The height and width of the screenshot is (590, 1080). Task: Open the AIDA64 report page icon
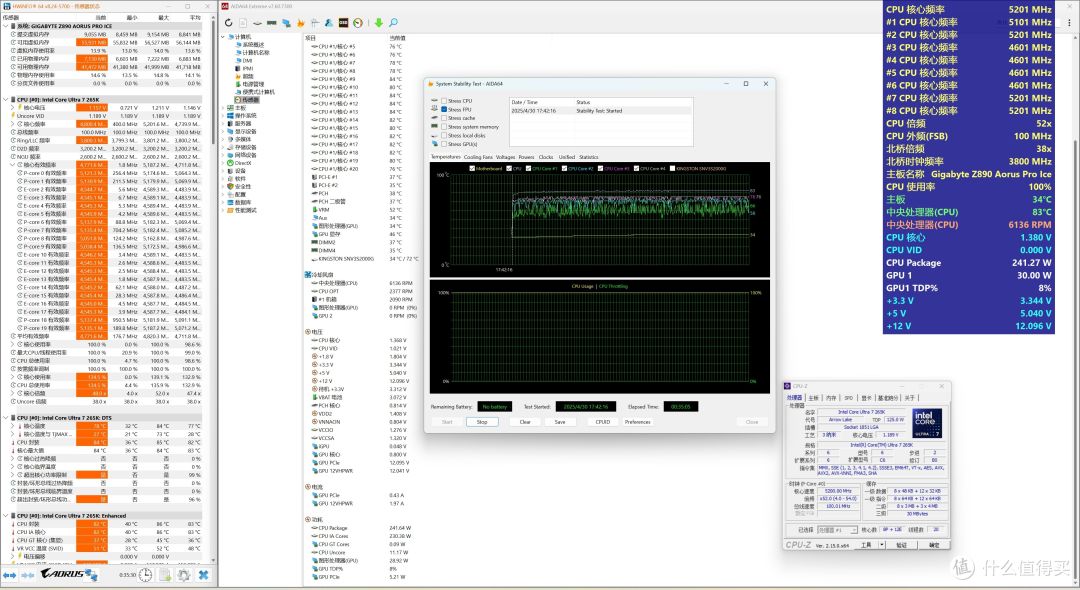tap(243, 23)
